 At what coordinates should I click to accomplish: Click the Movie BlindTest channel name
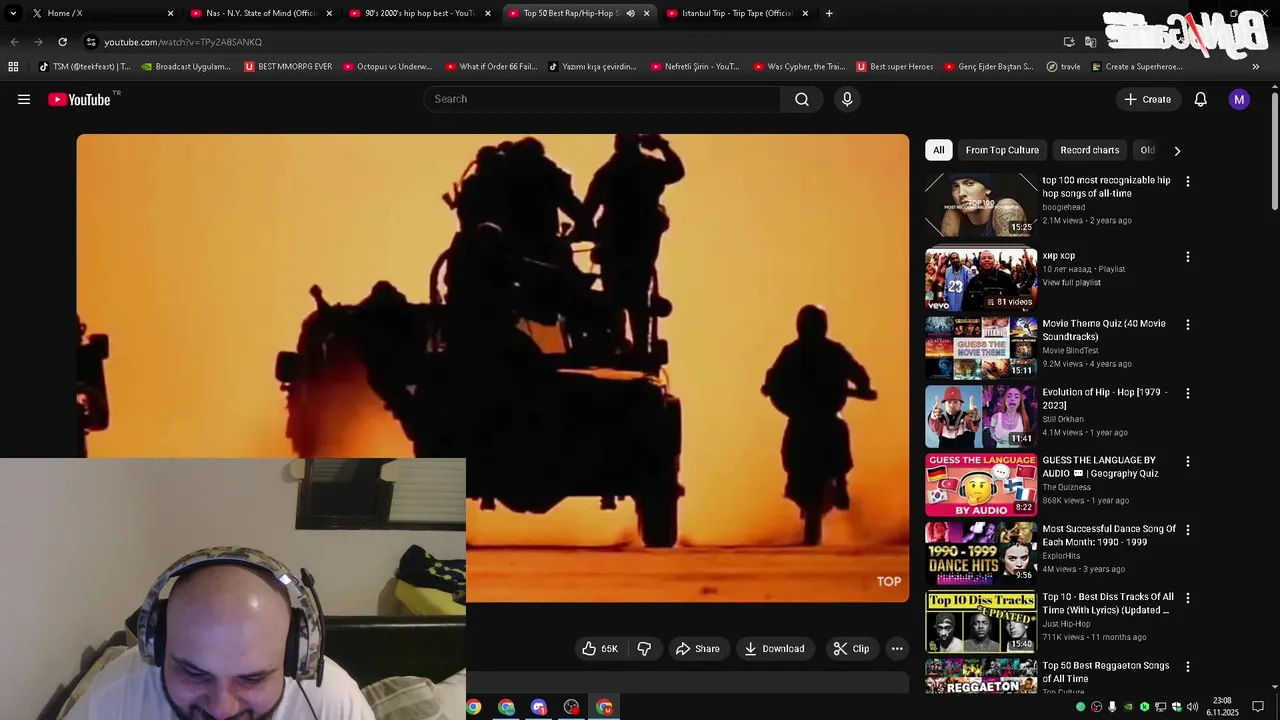click(1070, 351)
